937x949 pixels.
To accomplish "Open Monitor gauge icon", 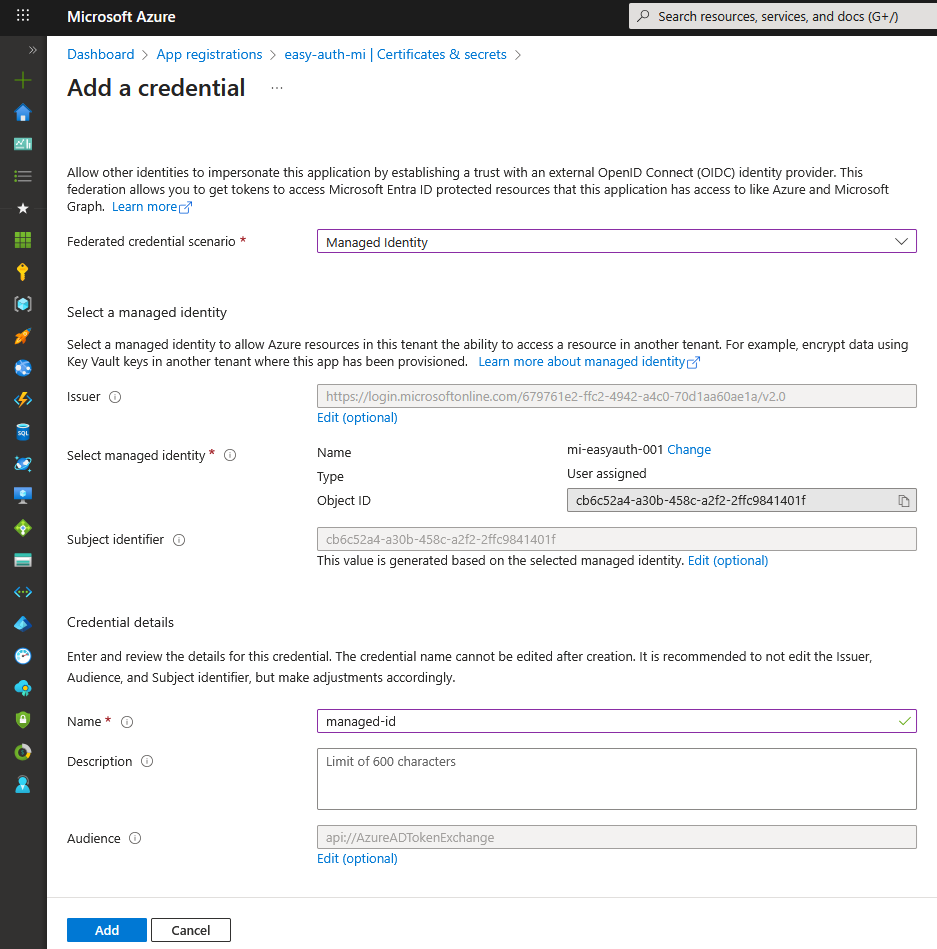I will click(x=23, y=655).
